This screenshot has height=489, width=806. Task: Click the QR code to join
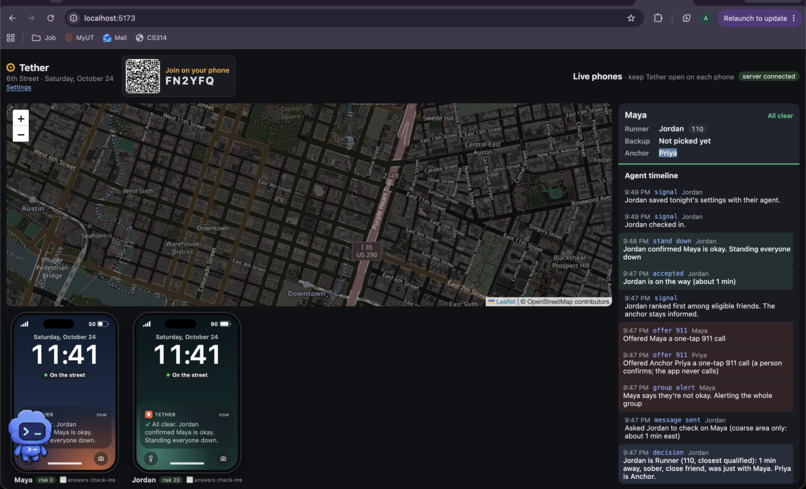[142, 76]
